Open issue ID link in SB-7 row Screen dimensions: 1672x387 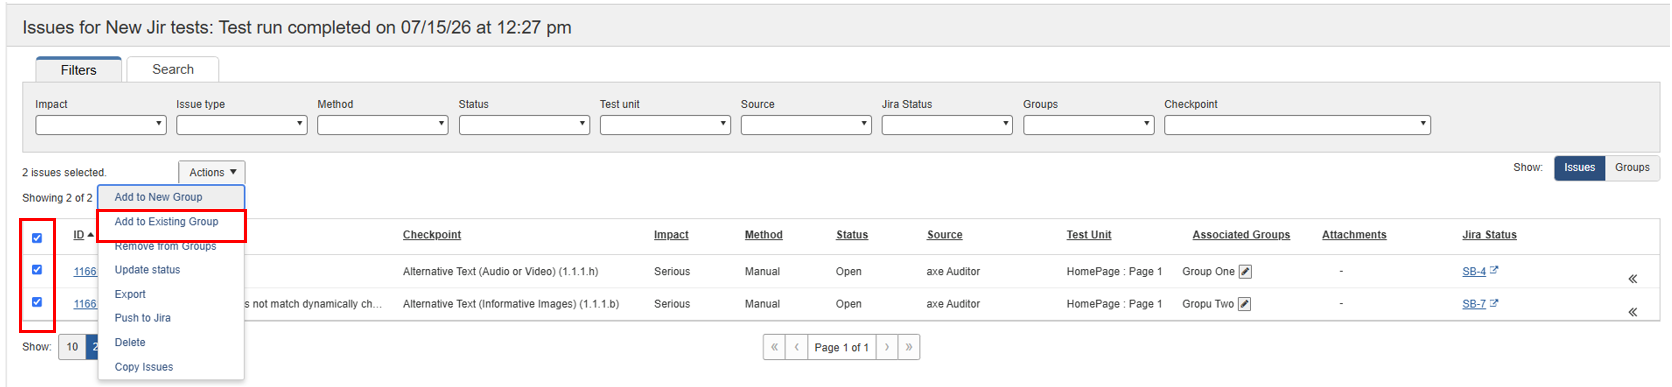coord(85,304)
